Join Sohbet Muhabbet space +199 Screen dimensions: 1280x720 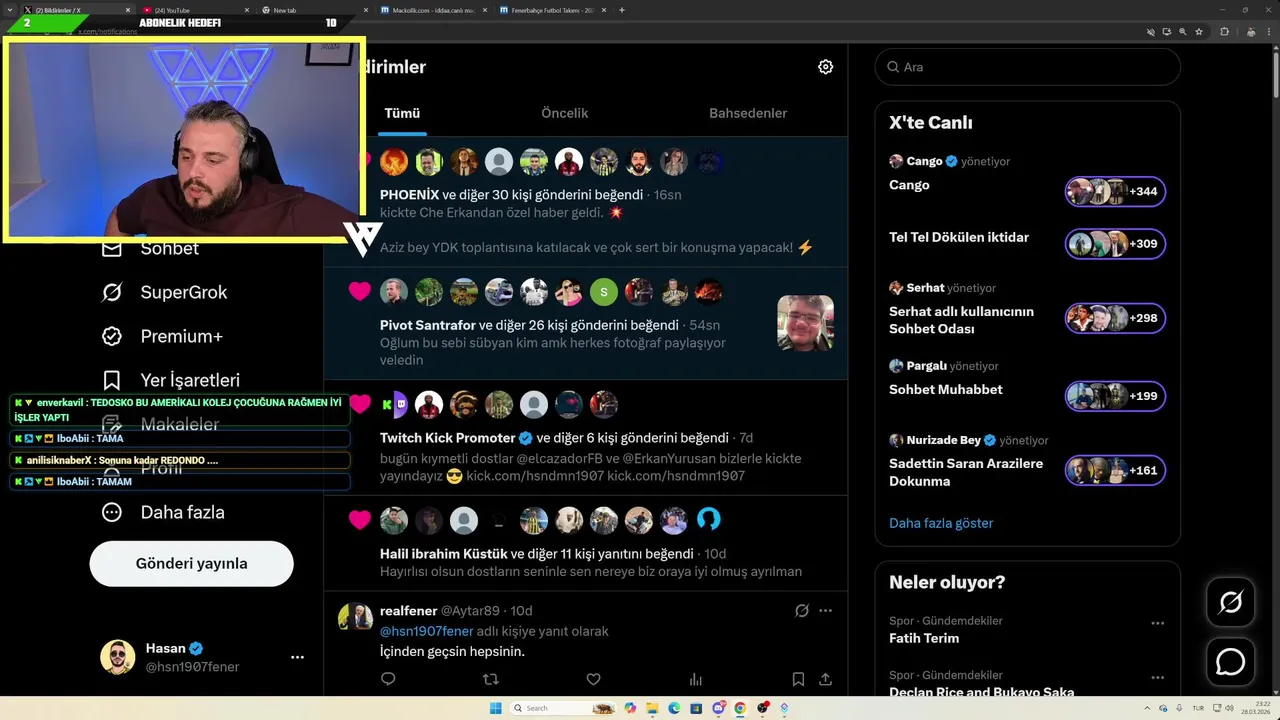[x=1115, y=396]
